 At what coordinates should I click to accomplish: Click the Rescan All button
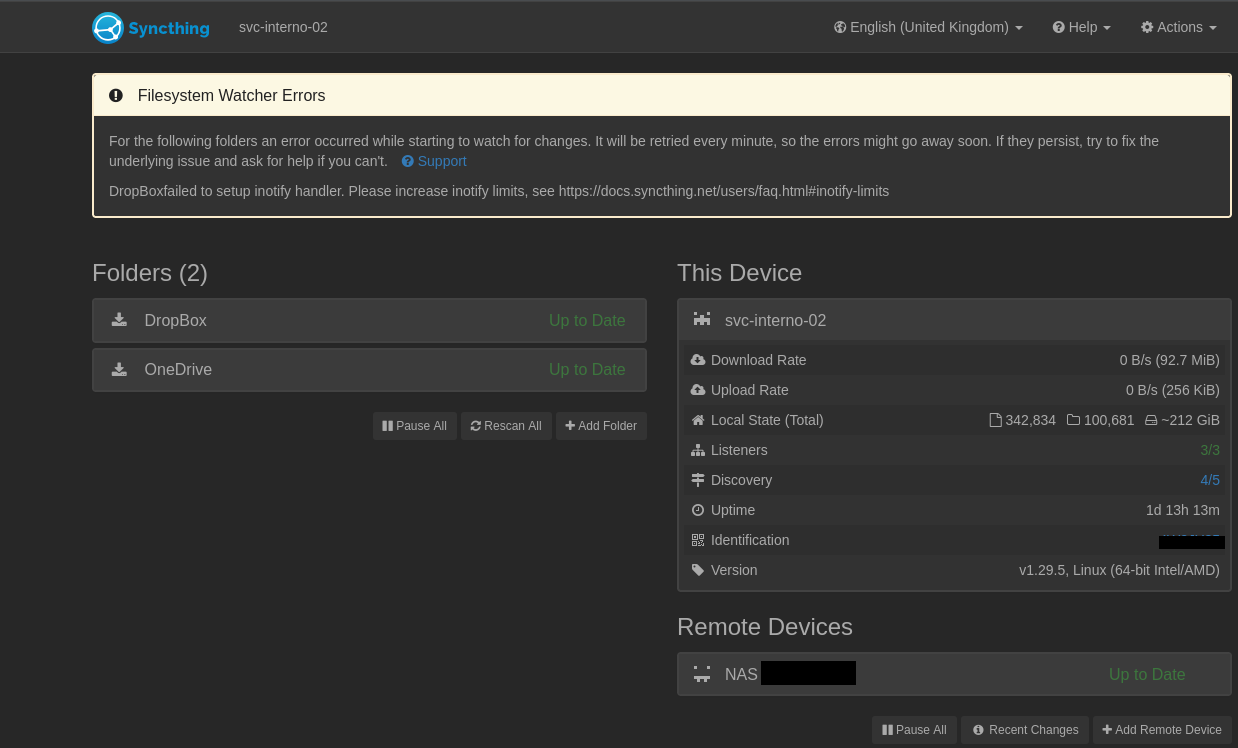coord(506,426)
